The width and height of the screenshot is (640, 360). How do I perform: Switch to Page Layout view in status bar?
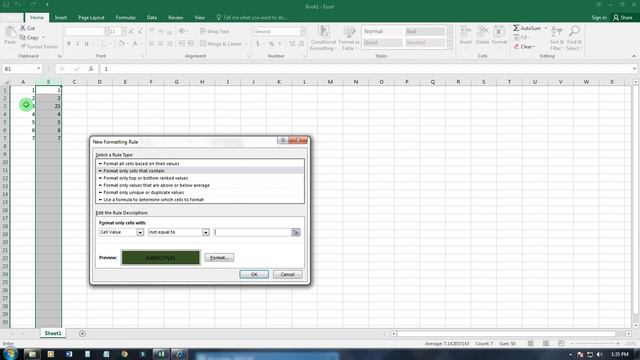click(546, 344)
